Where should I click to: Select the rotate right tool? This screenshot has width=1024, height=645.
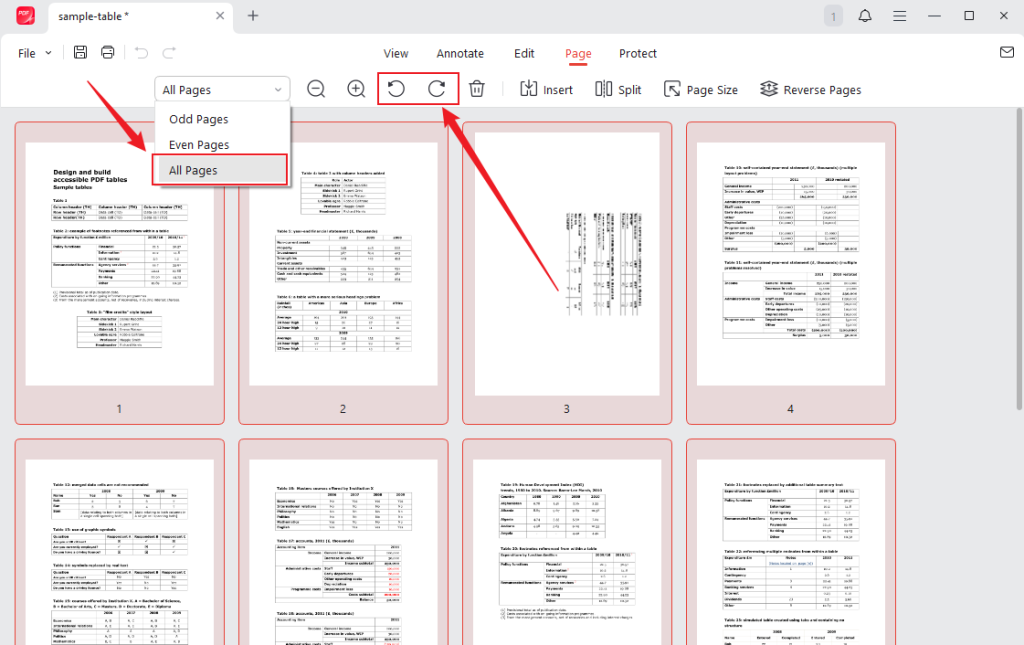click(440, 88)
